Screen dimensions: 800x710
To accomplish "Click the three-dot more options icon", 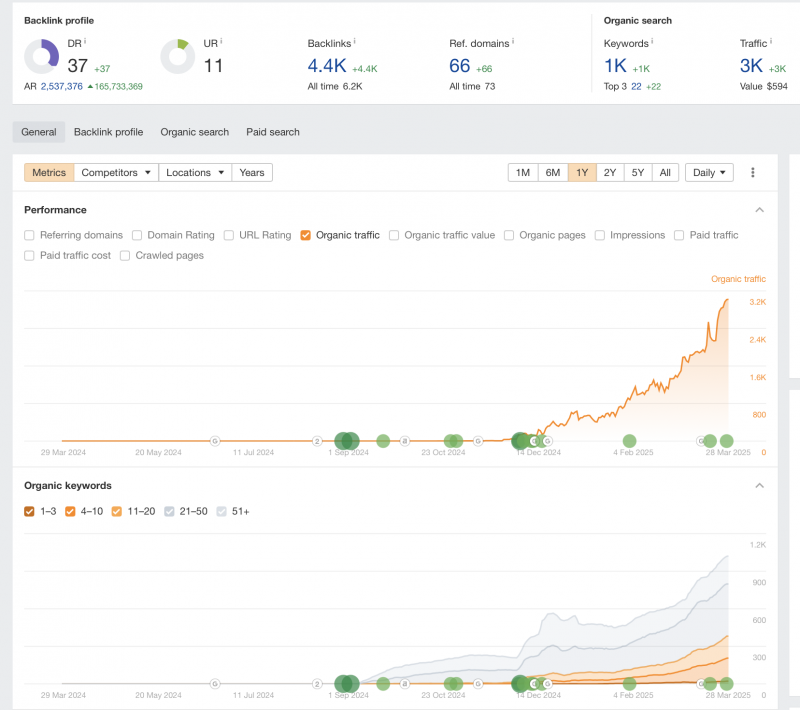I will click(753, 173).
